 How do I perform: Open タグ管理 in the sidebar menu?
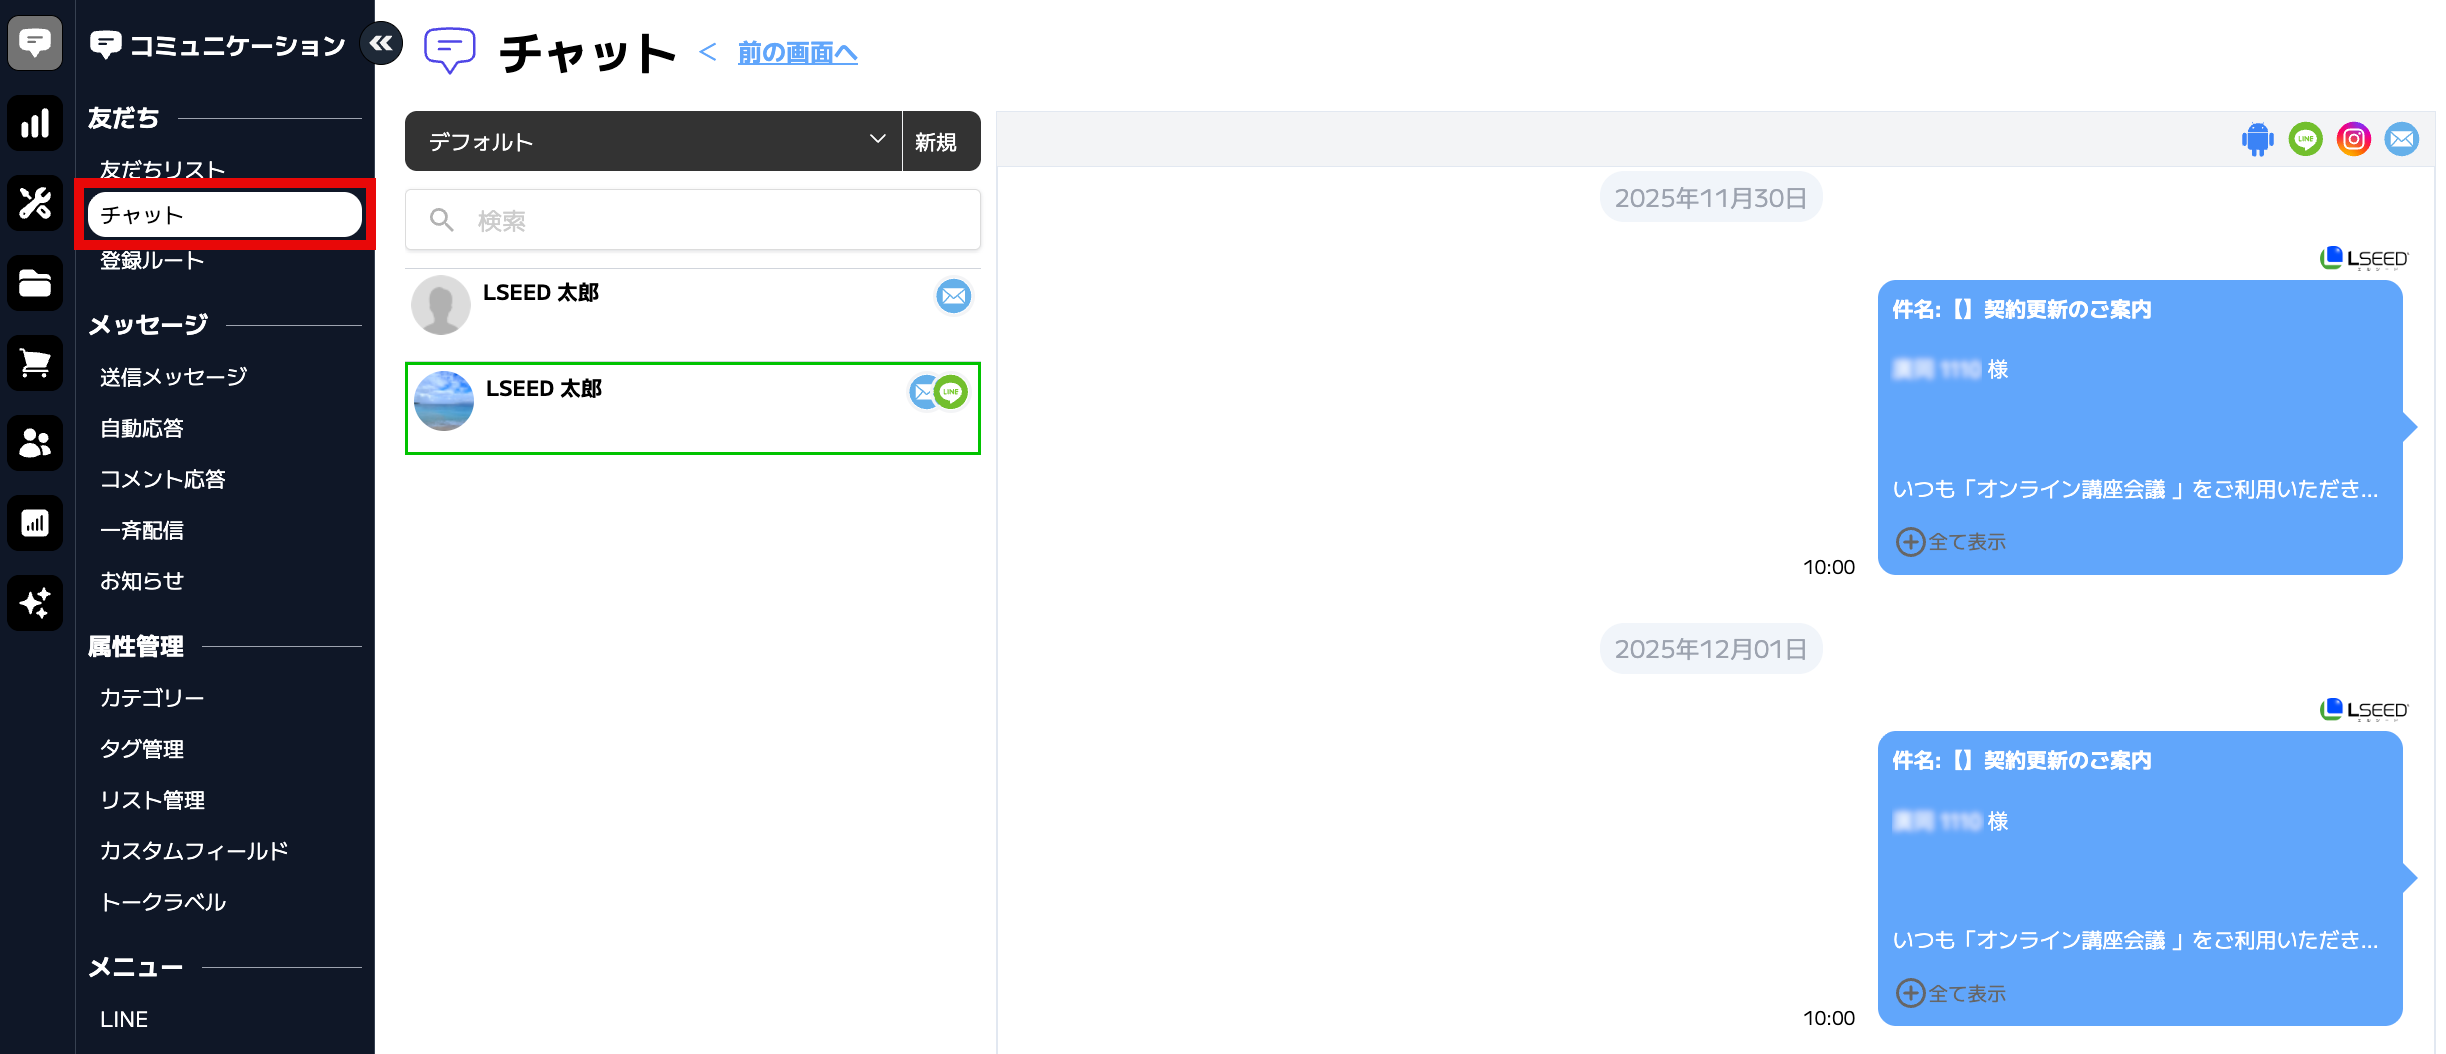click(x=142, y=749)
